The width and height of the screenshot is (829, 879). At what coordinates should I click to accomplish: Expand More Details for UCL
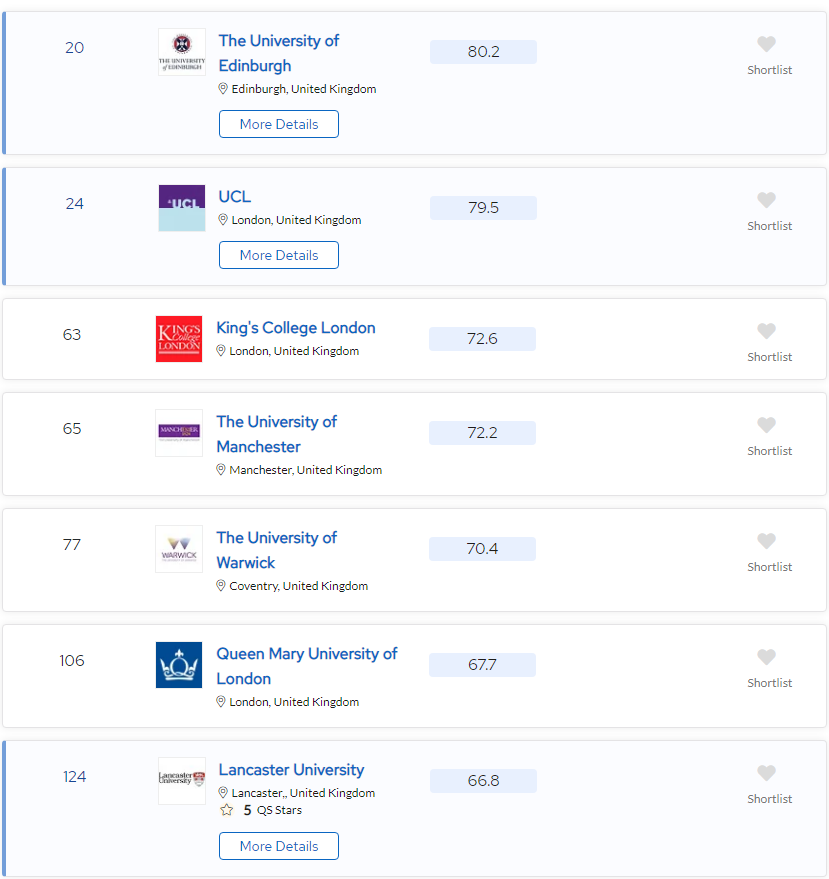click(x=279, y=255)
